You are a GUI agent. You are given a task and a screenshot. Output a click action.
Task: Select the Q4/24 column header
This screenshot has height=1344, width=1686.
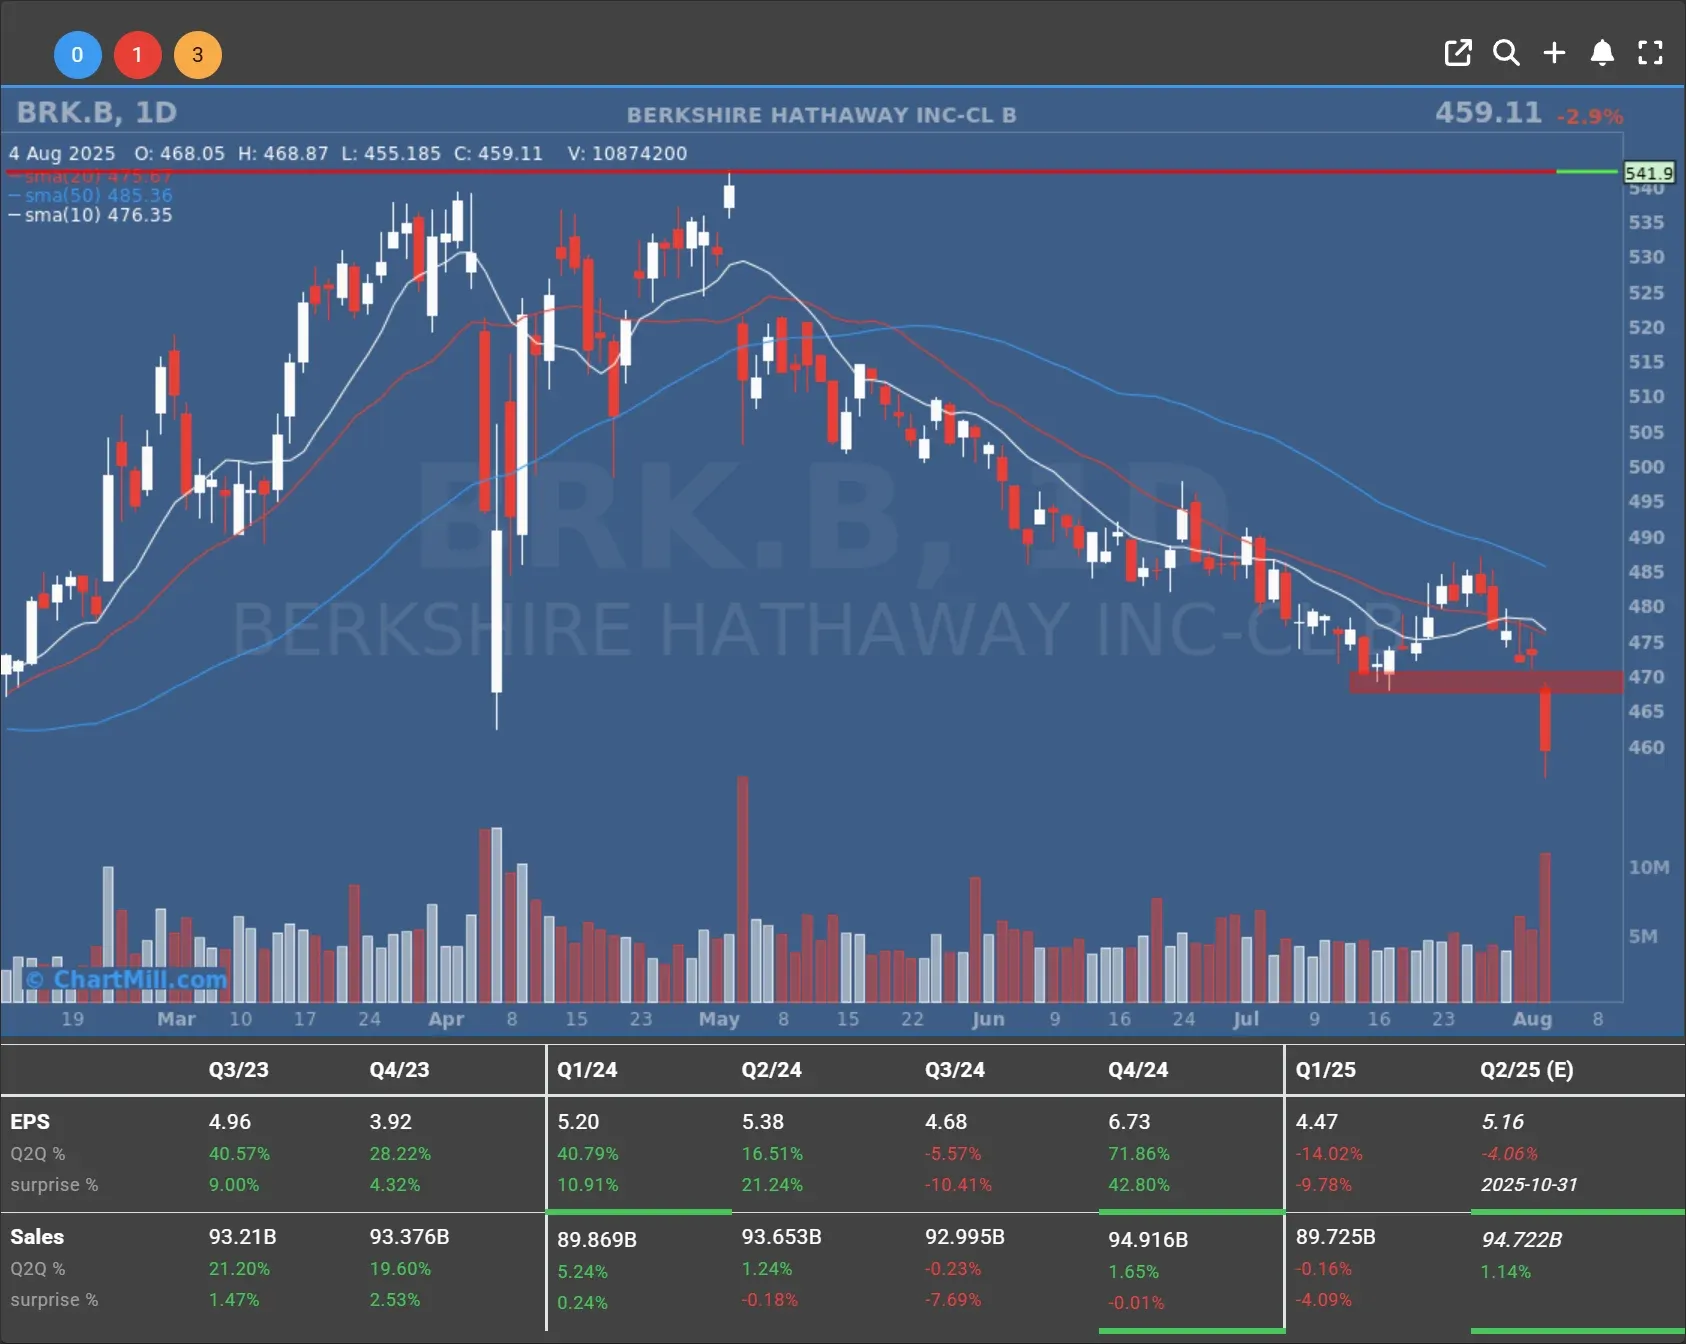(1138, 1070)
